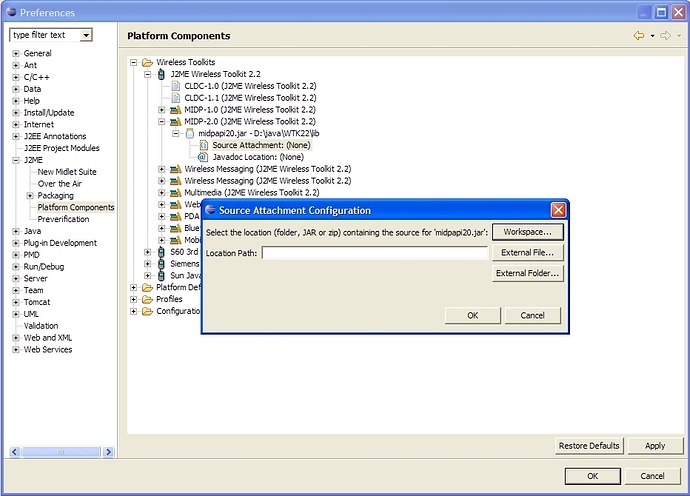Click the back navigation arrow icon

[x=639, y=36]
